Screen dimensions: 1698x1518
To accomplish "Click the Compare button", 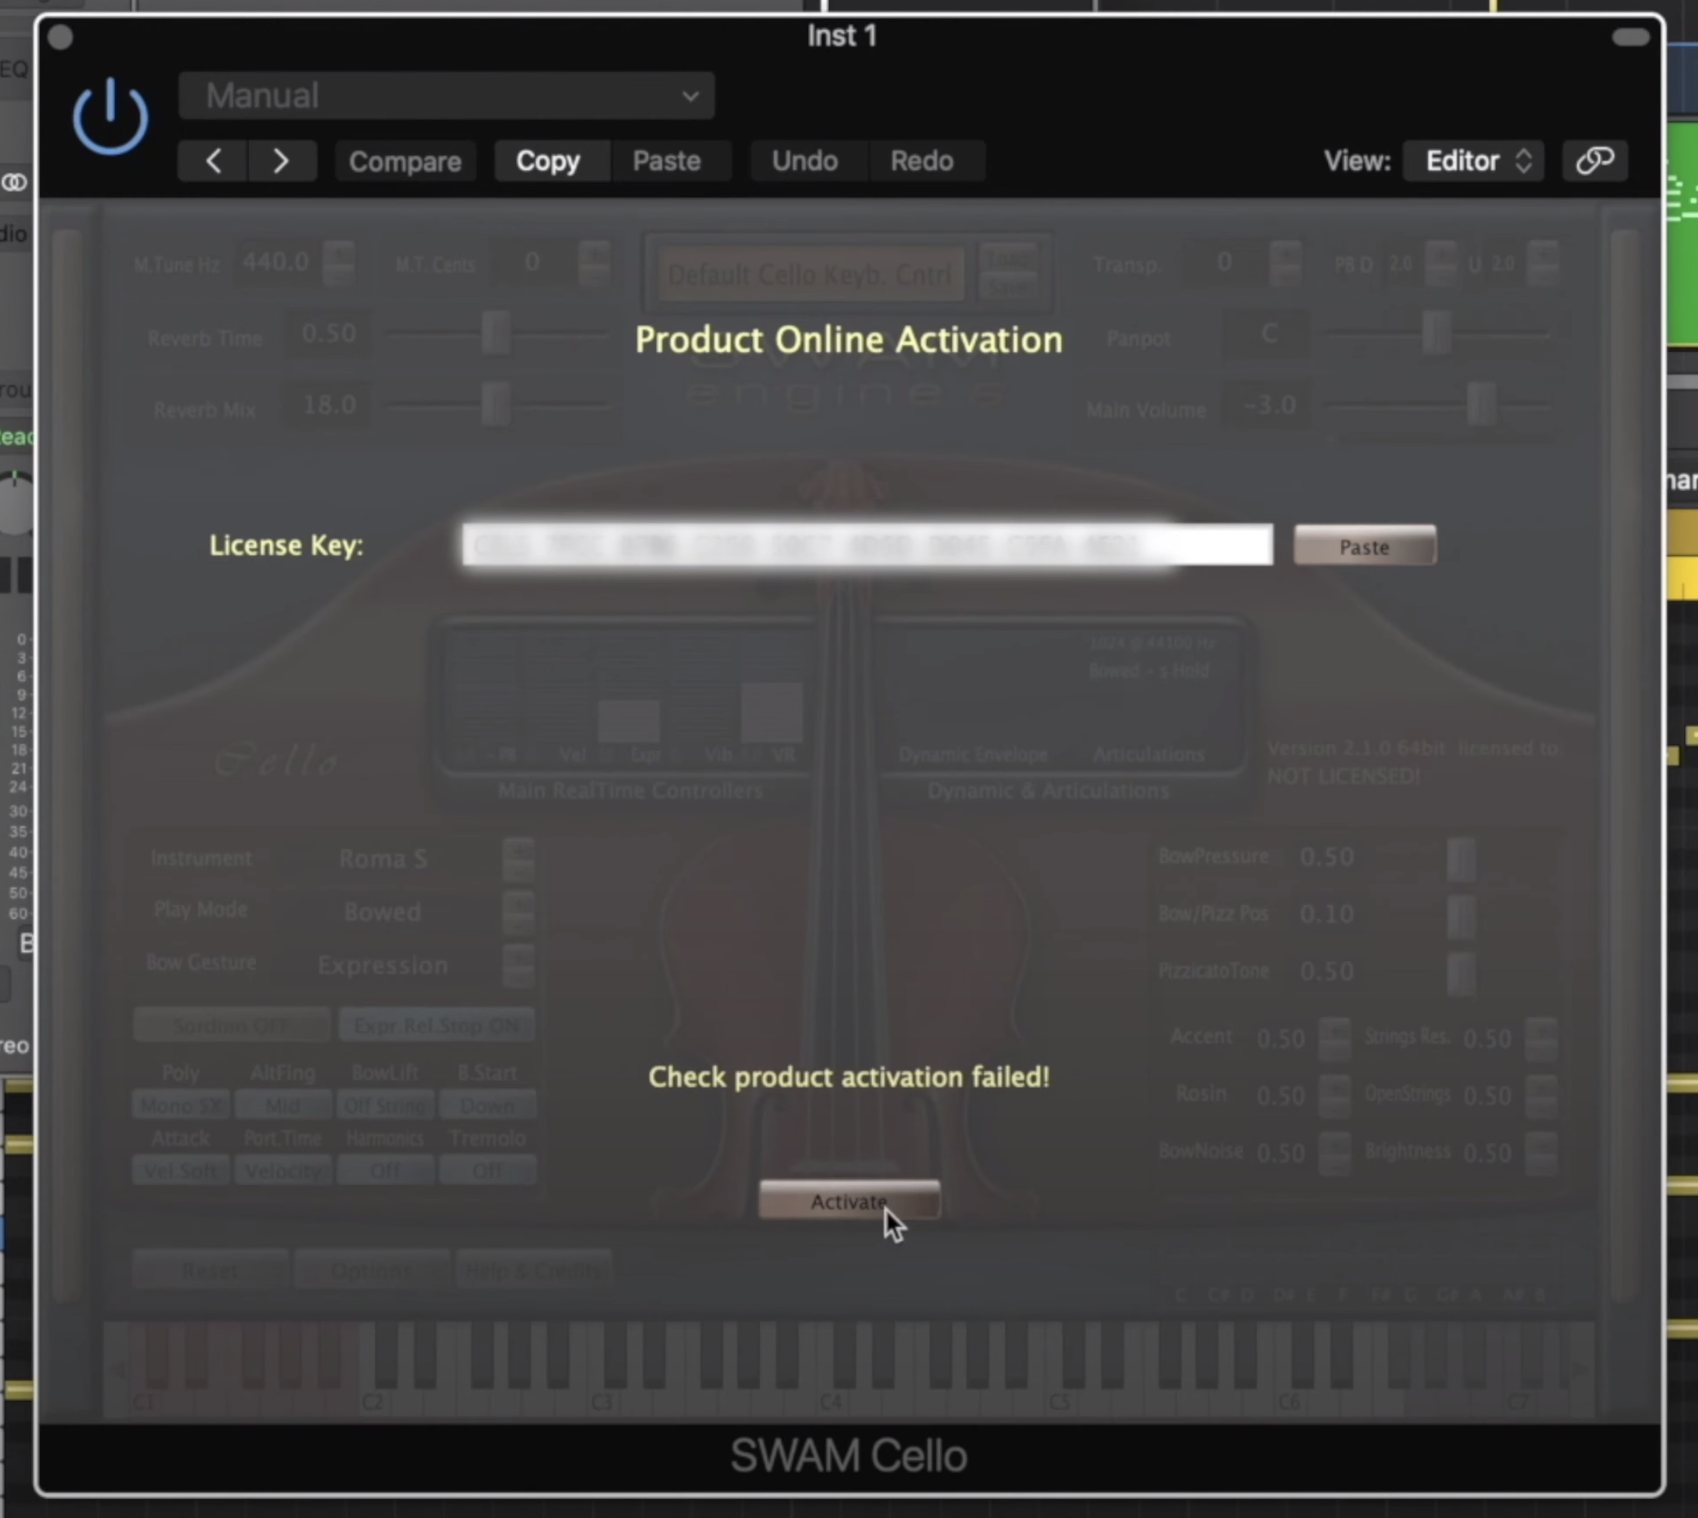I will pos(405,161).
